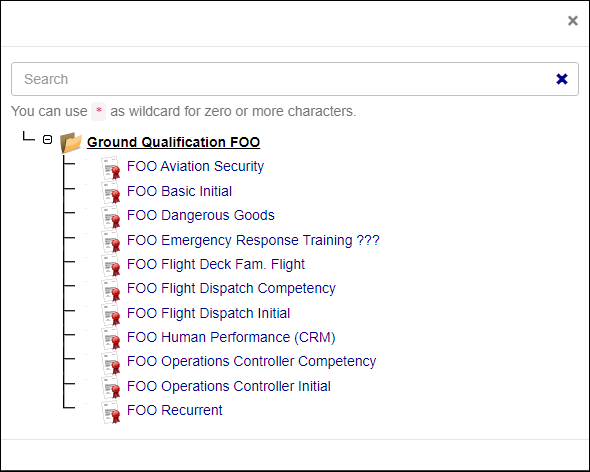Select the Ground Qualification FOO folder label
The image size is (590, 472).
[173, 142]
